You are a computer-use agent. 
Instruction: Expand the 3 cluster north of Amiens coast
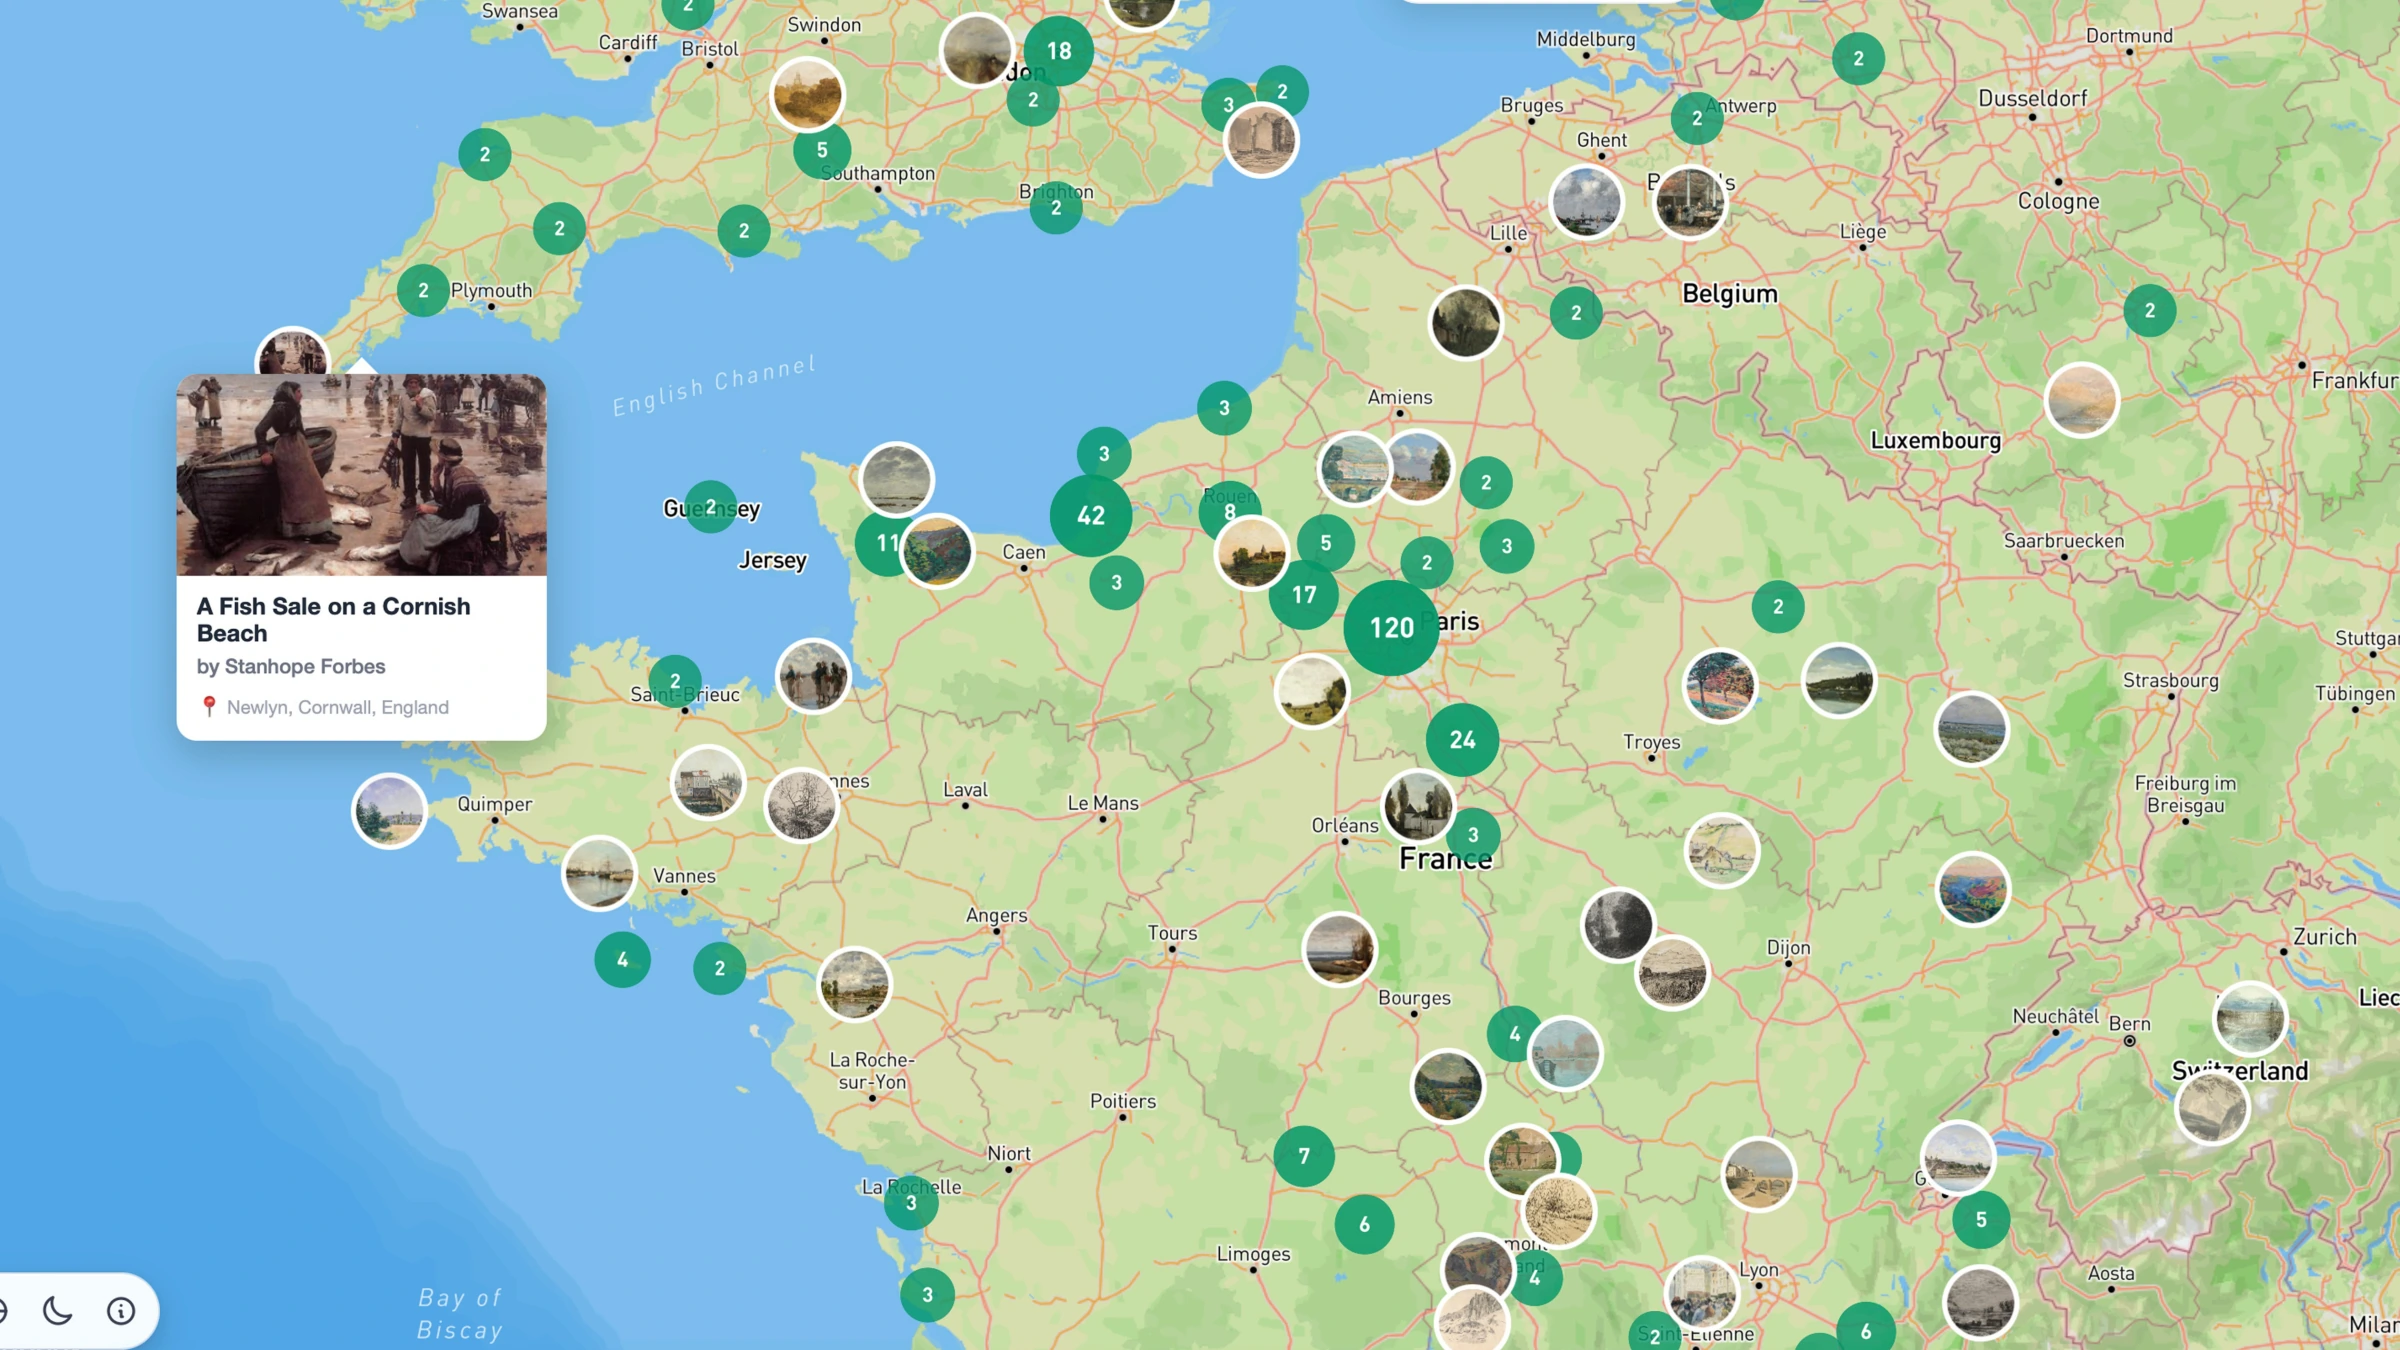(1224, 408)
